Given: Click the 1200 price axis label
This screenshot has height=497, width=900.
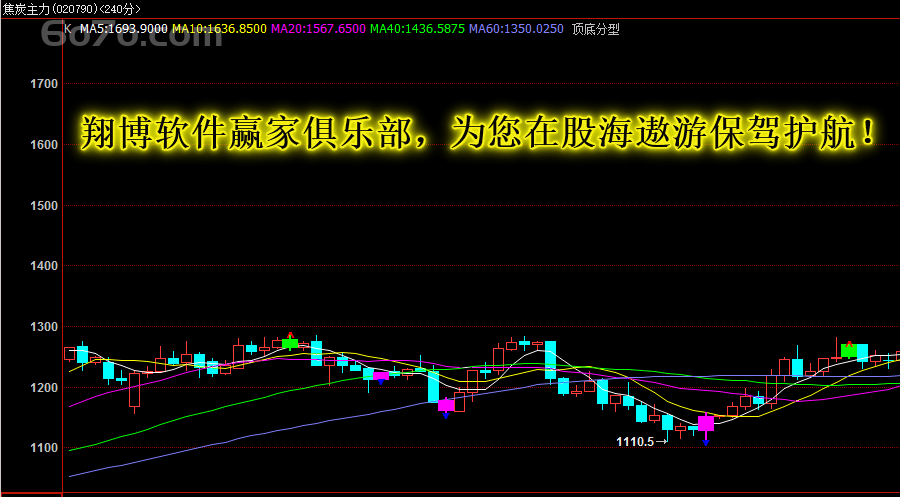Looking at the screenshot, I should (x=44, y=387).
